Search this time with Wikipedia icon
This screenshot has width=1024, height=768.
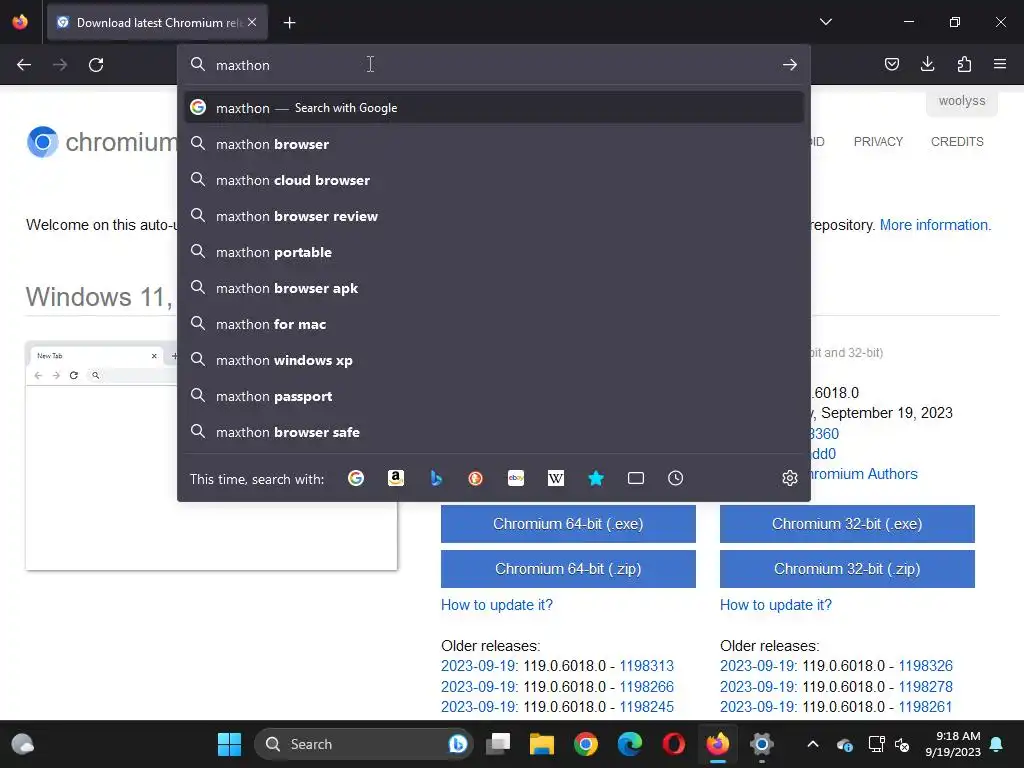[556, 479]
